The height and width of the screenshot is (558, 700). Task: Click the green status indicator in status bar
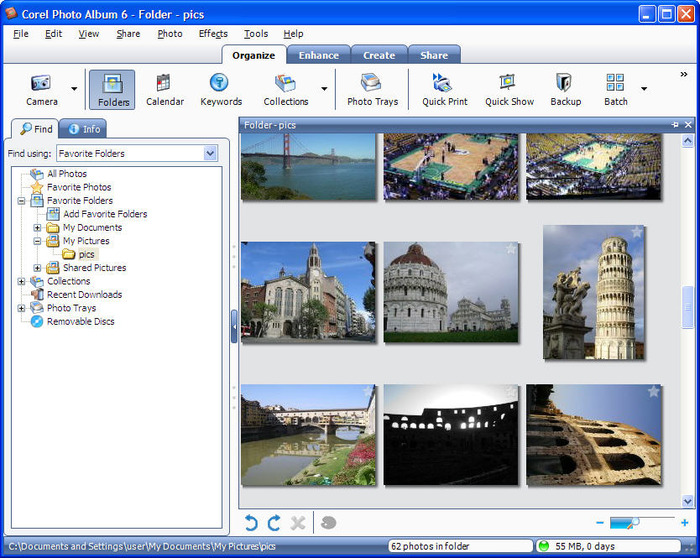[543, 546]
